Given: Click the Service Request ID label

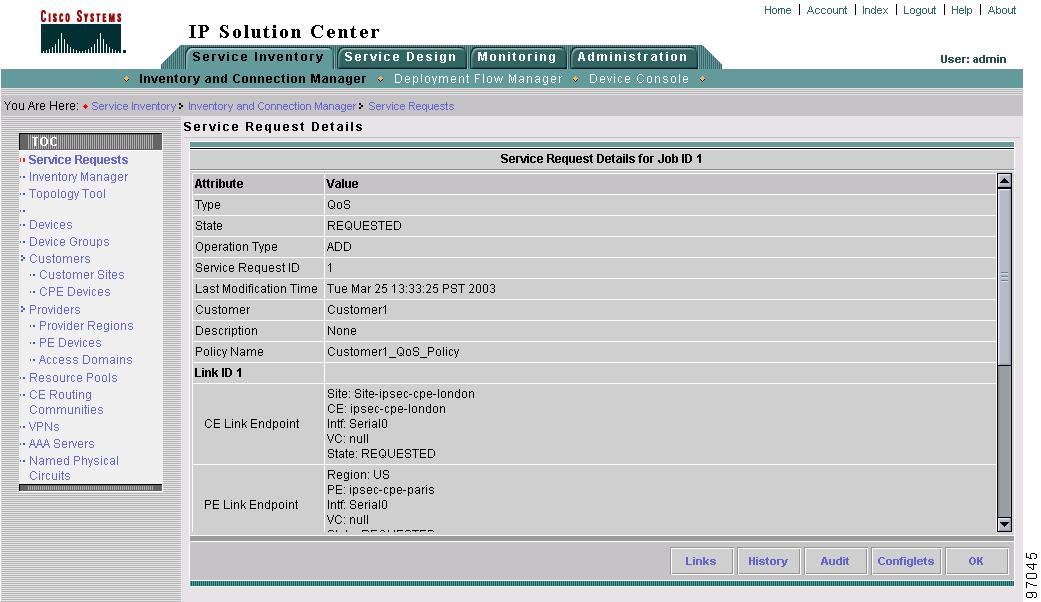Looking at the screenshot, I should coord(247,268).
